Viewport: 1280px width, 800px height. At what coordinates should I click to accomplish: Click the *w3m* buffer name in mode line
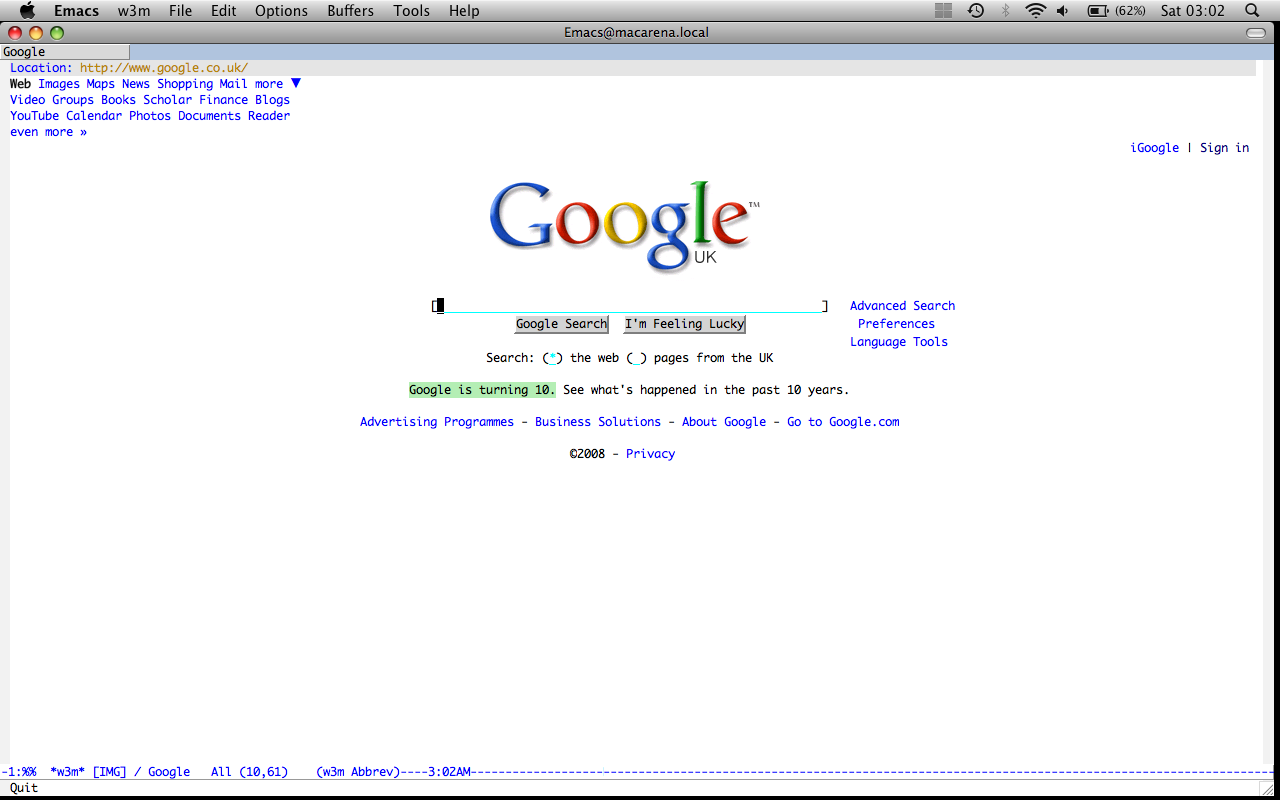[x=68, y=772]
